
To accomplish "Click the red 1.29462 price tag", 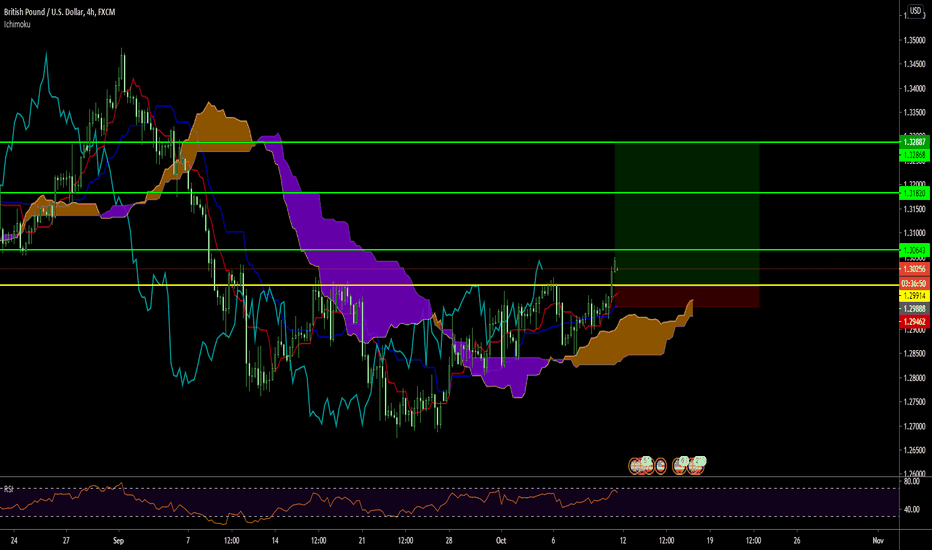I will 914,322.
